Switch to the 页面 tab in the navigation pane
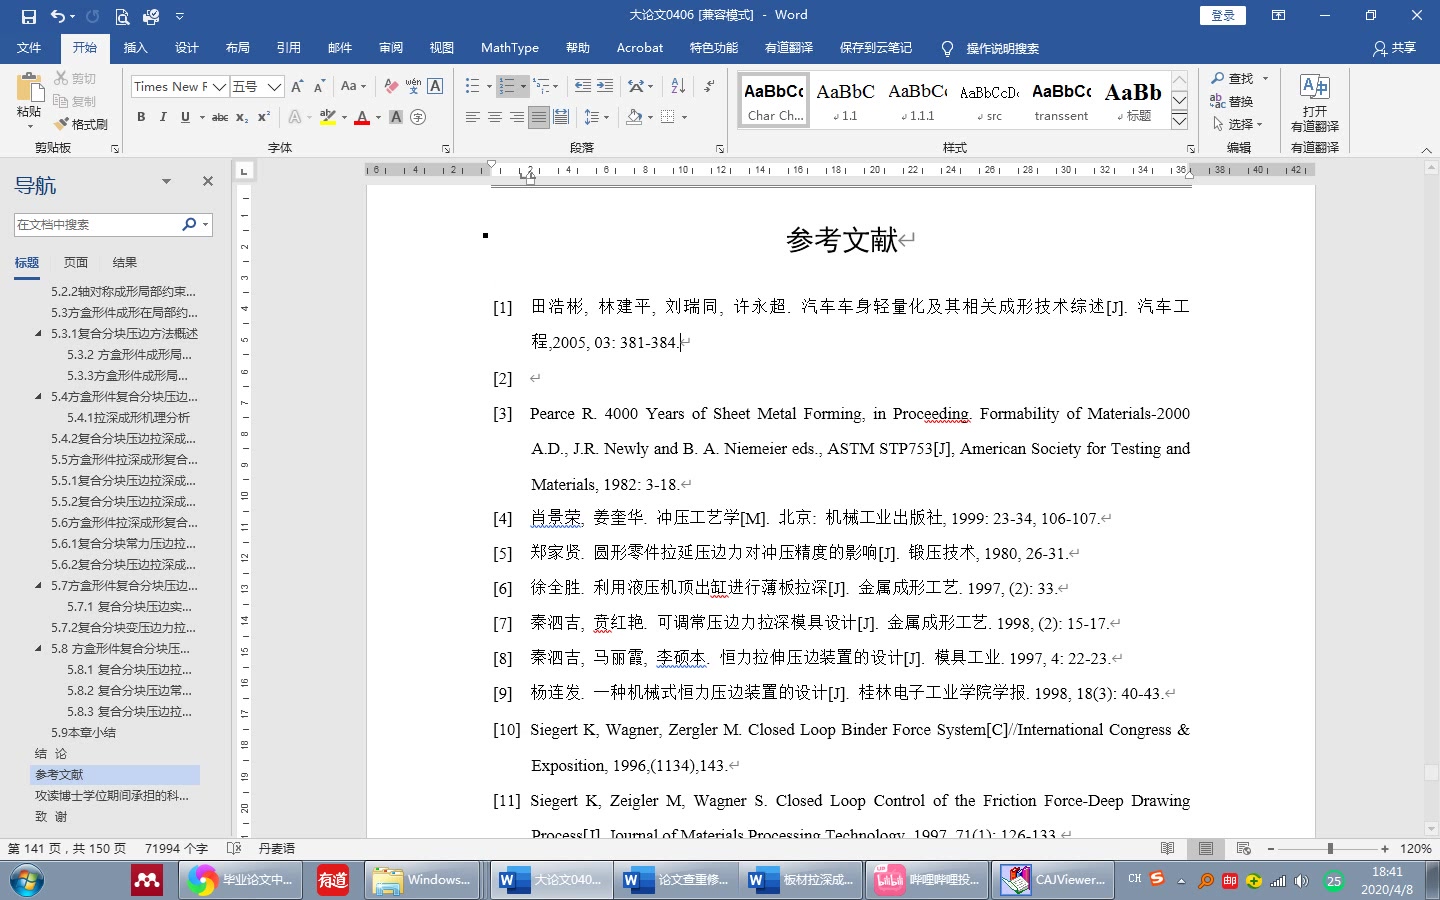 coord(76,263)
